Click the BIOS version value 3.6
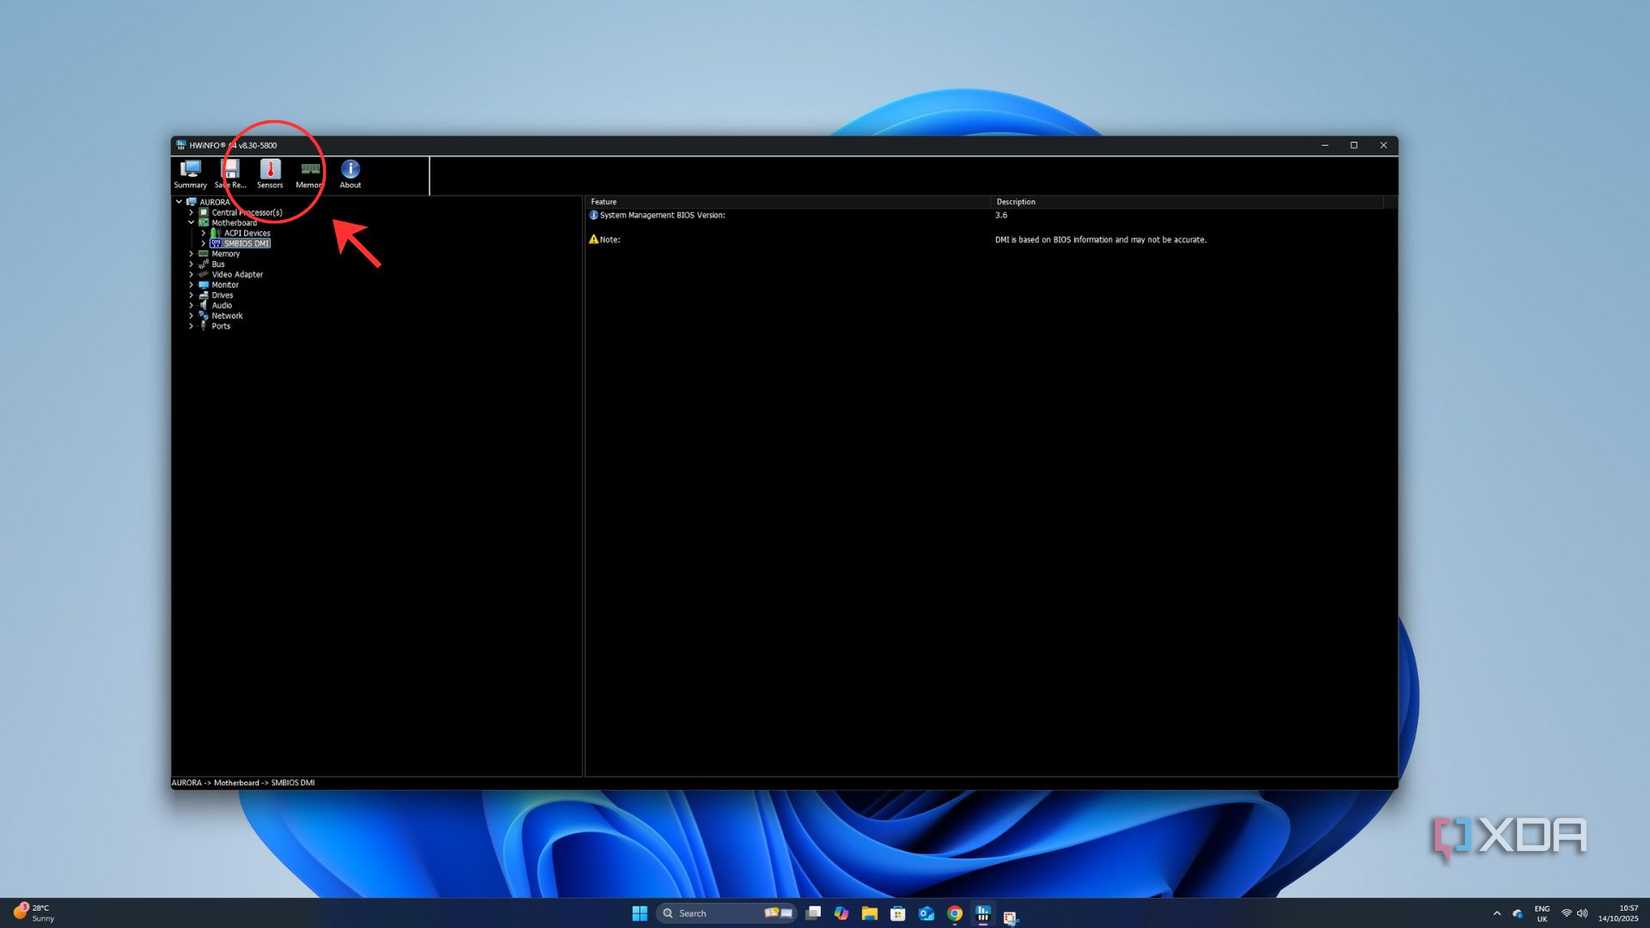The height and width of the screenshot is (928, 1650). pyautogui.click(x=1001, y=215)
